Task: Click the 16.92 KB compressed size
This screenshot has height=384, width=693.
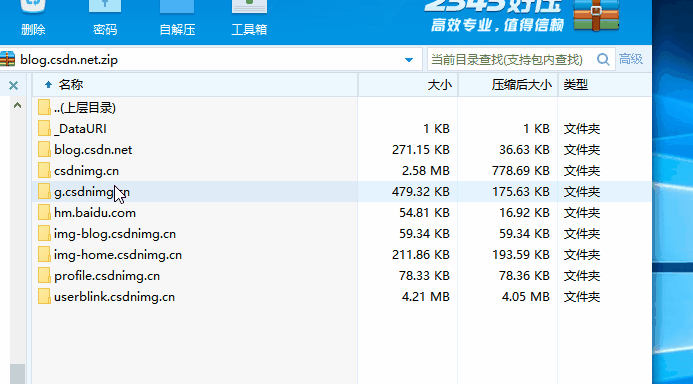Action: [x=524, y=213]
